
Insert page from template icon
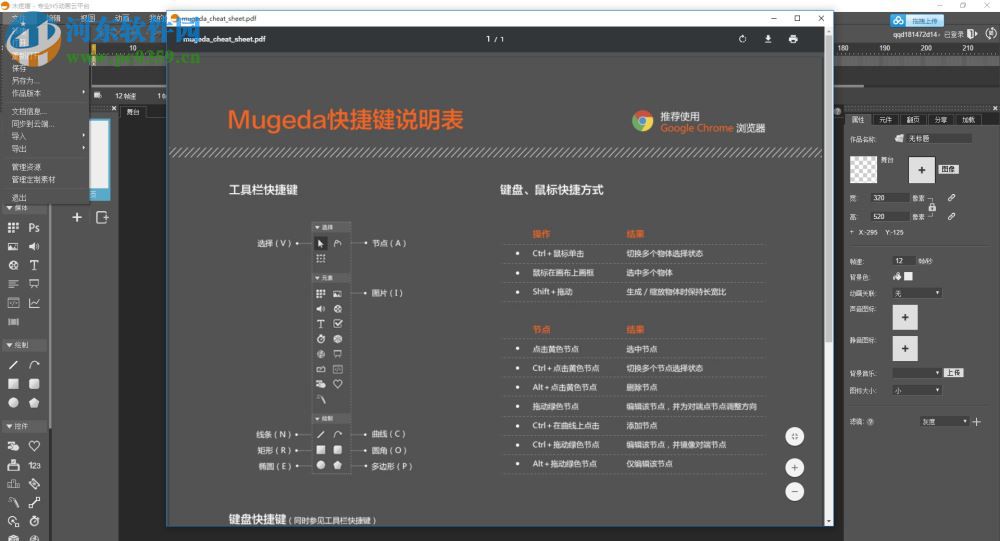(102, 218)
